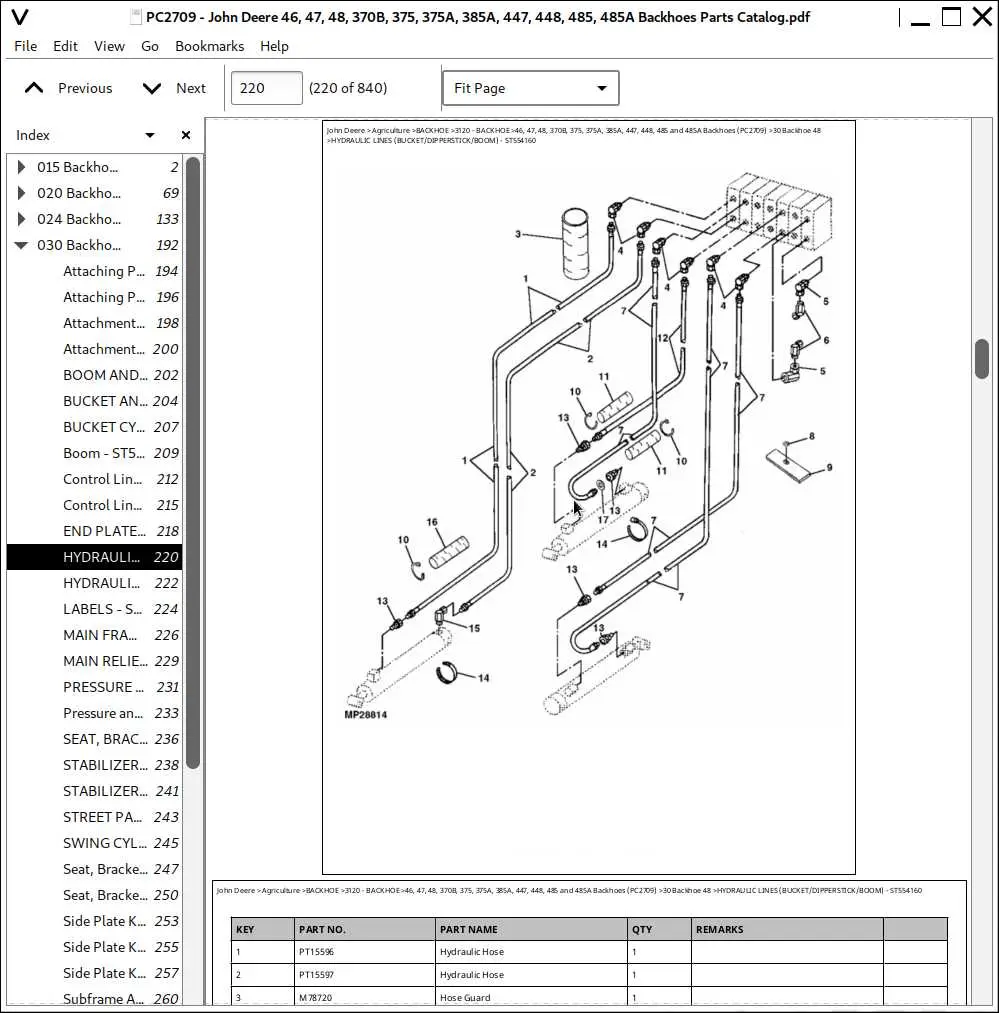Screen dimensions: 999x1013
Task: Click the Previous button label
Action: [x=85, y=88]
